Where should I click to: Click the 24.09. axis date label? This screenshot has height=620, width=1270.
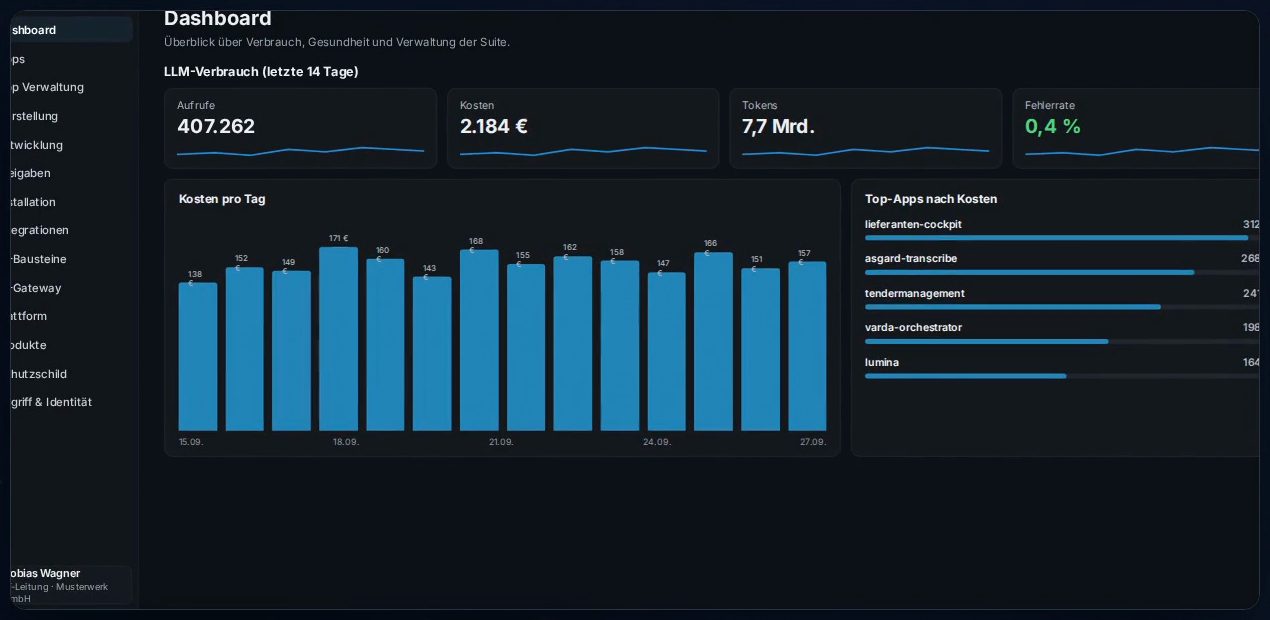click(x=657, y=442)
